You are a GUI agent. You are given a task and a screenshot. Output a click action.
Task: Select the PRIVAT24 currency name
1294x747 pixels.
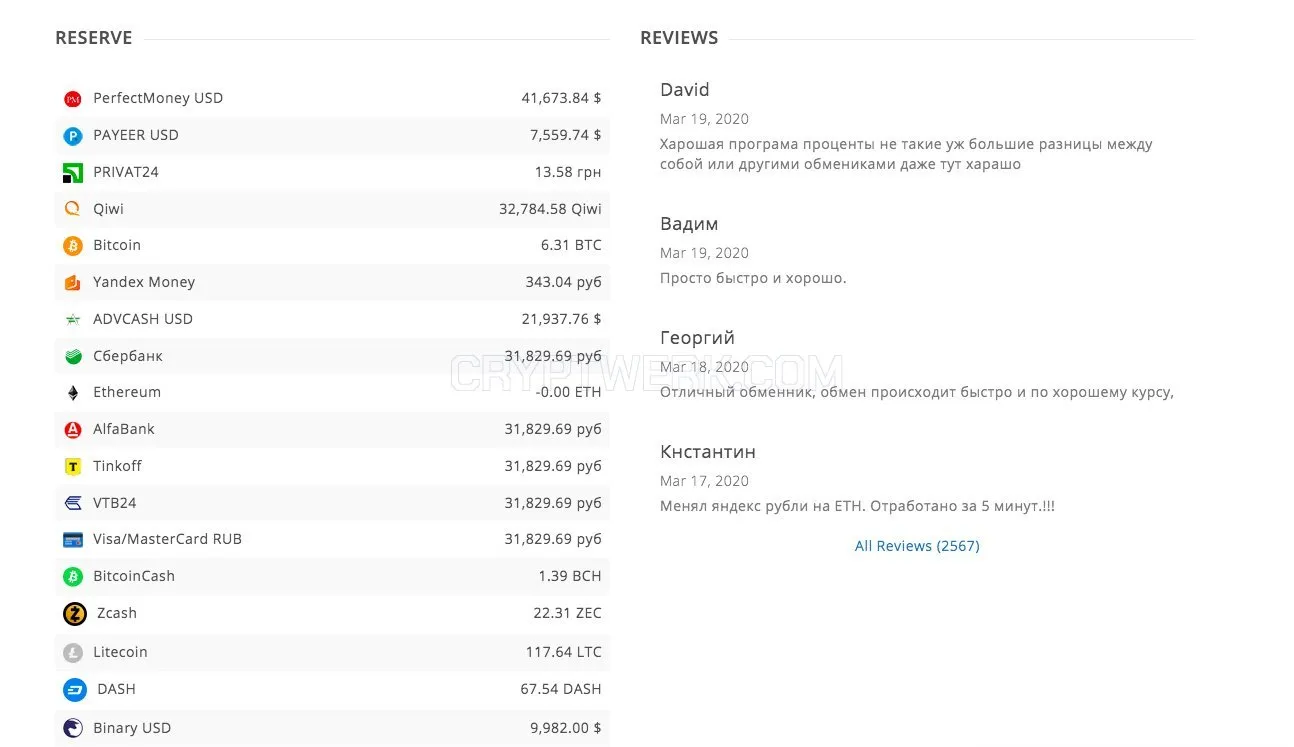[126, 172]
